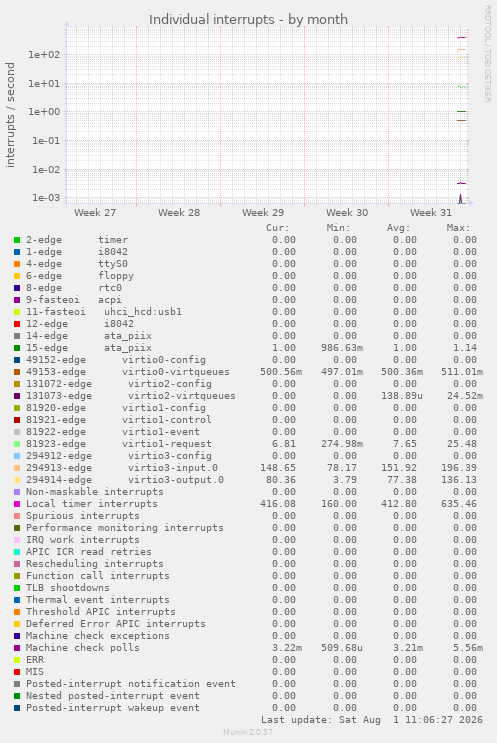Click the 'Rescheduling interrupts' legend label
The width and height of the screenshot is (497, 743).
click(95, 564)
